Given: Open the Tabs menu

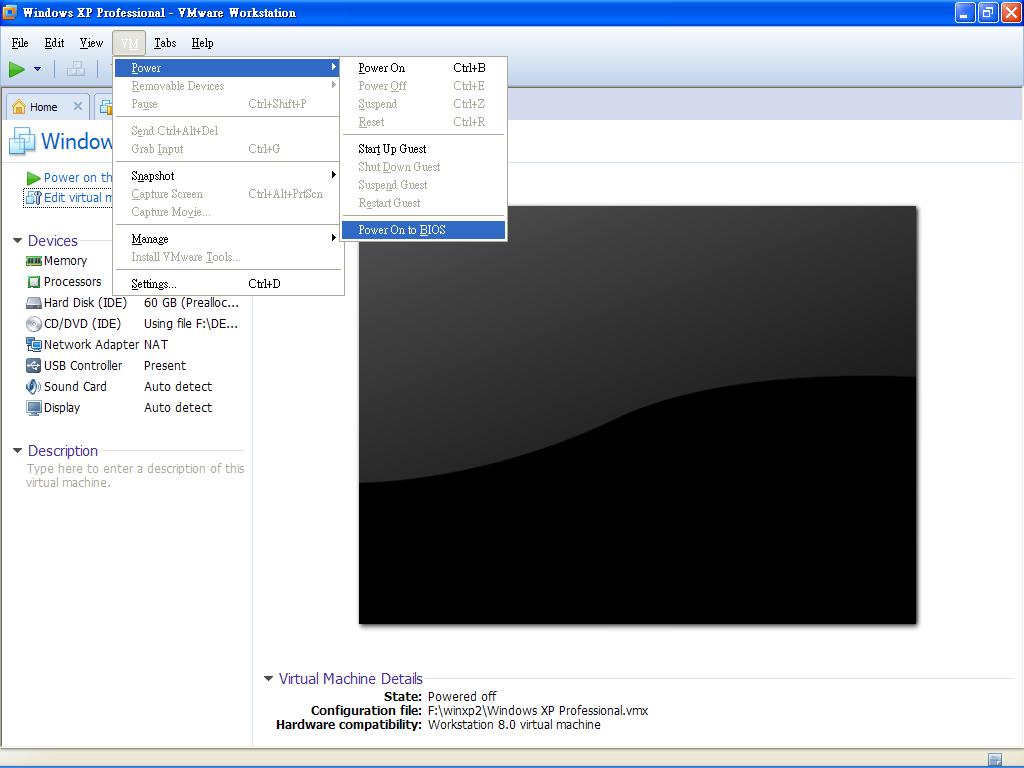Looking at the screenshot, I should [165, 43].
